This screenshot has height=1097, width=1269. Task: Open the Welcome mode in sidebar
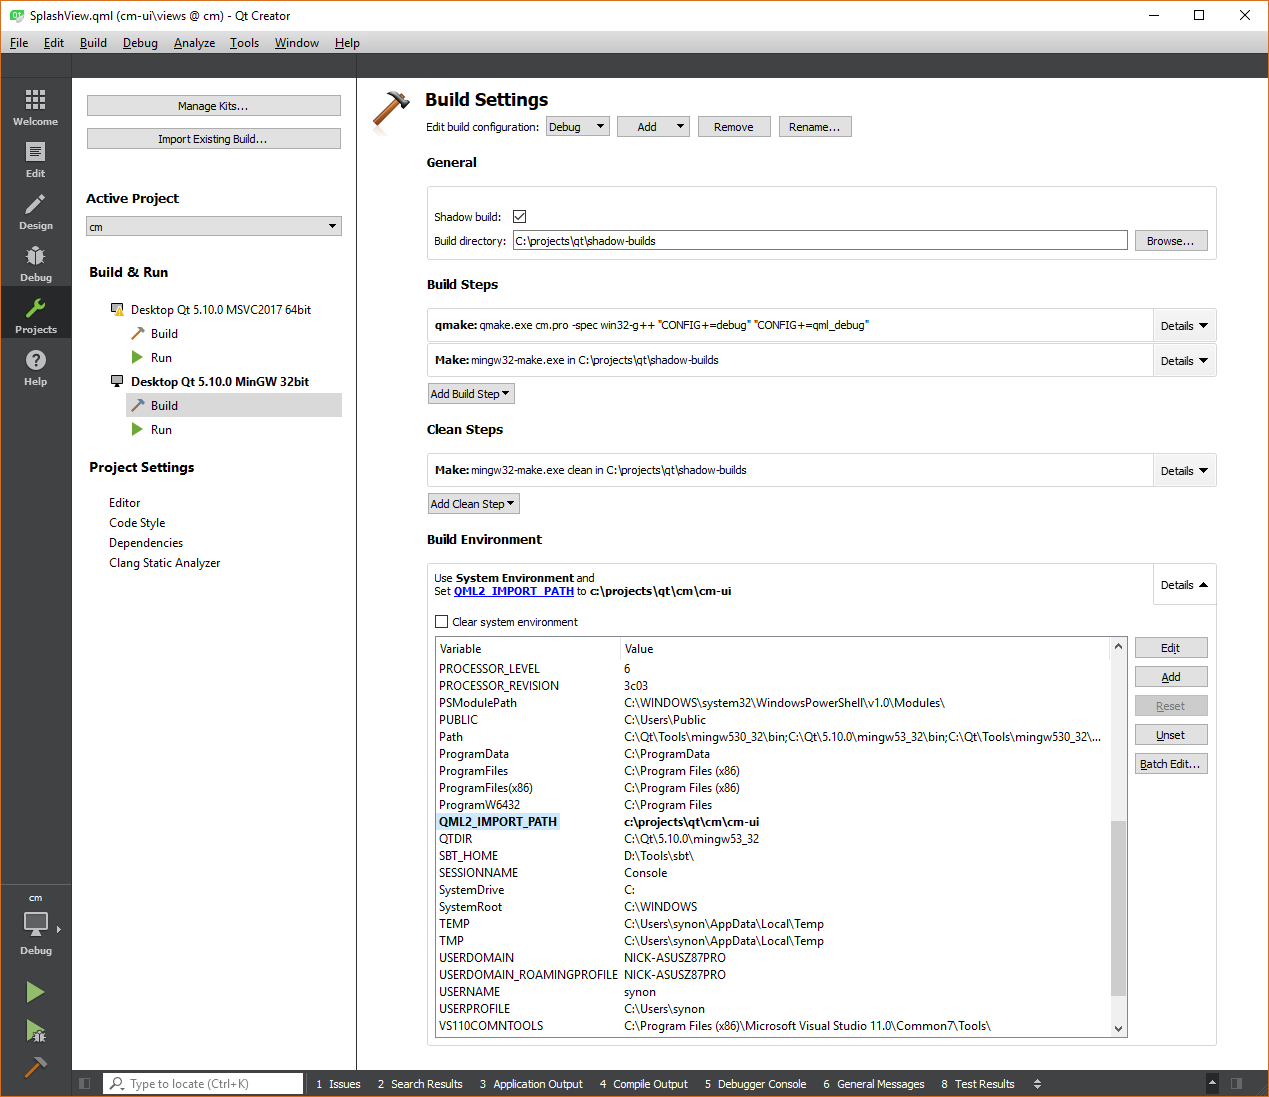(x=35, y=106)
